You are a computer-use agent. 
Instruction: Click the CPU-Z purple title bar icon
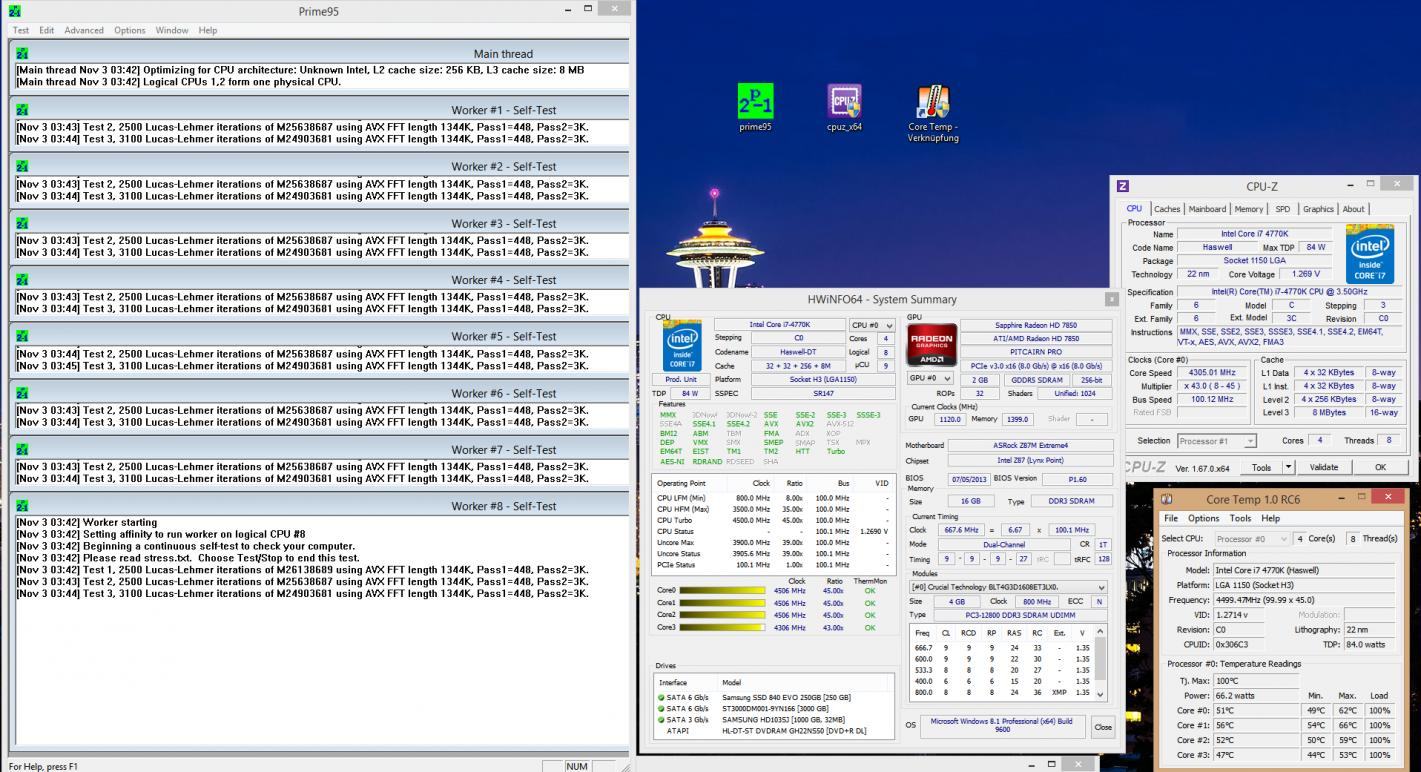(x=1123, y=185)
